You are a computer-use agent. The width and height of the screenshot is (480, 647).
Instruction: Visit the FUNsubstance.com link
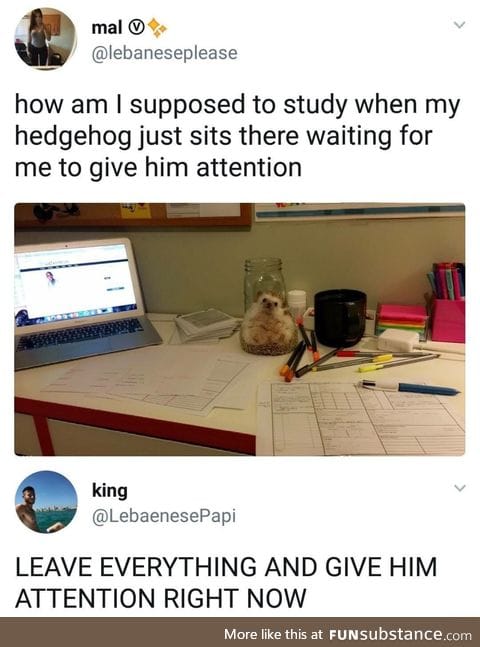(400, 634)
